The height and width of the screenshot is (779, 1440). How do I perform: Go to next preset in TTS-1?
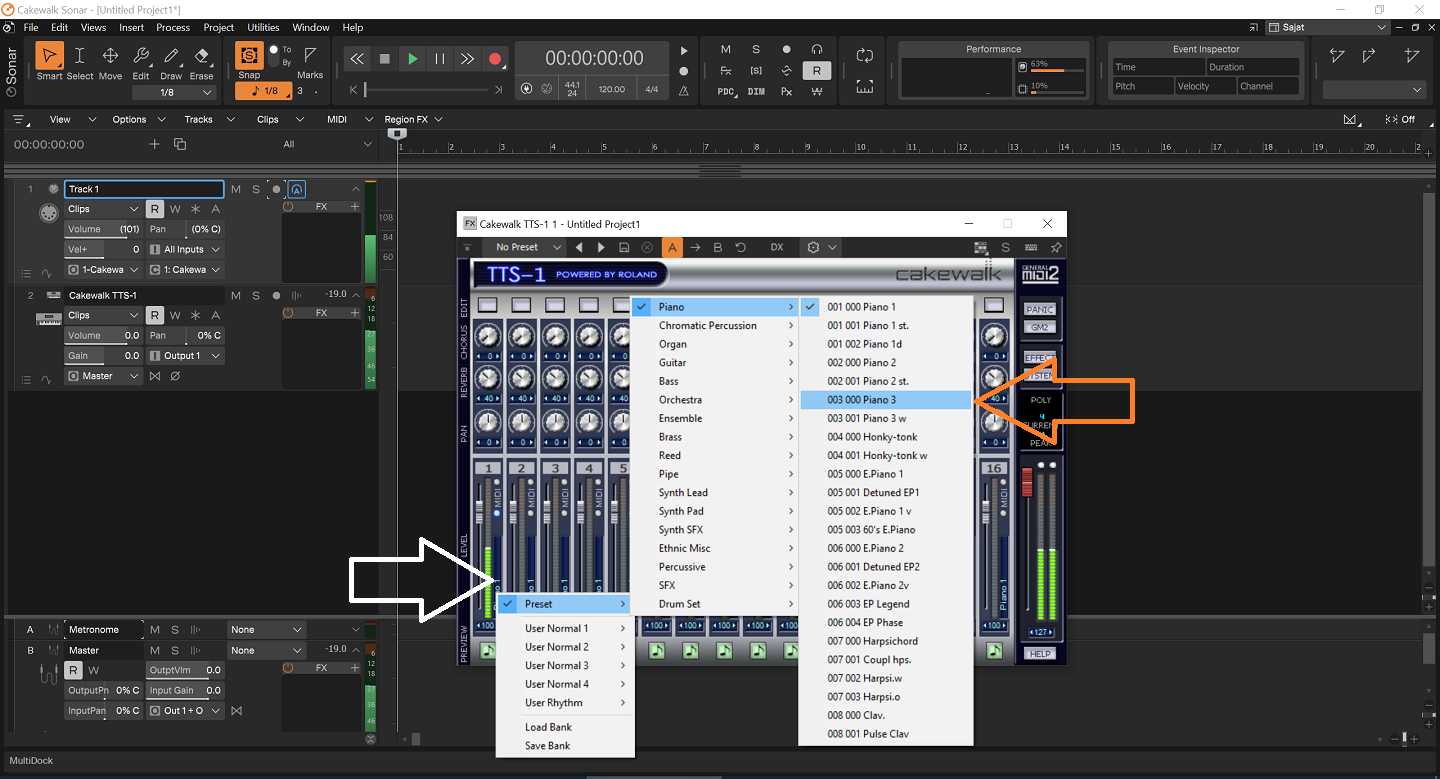coord(601,247)
